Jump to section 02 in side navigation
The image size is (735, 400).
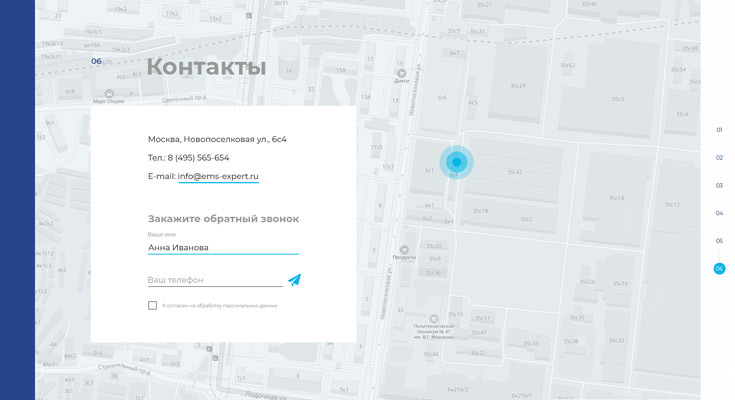(719, 157)
